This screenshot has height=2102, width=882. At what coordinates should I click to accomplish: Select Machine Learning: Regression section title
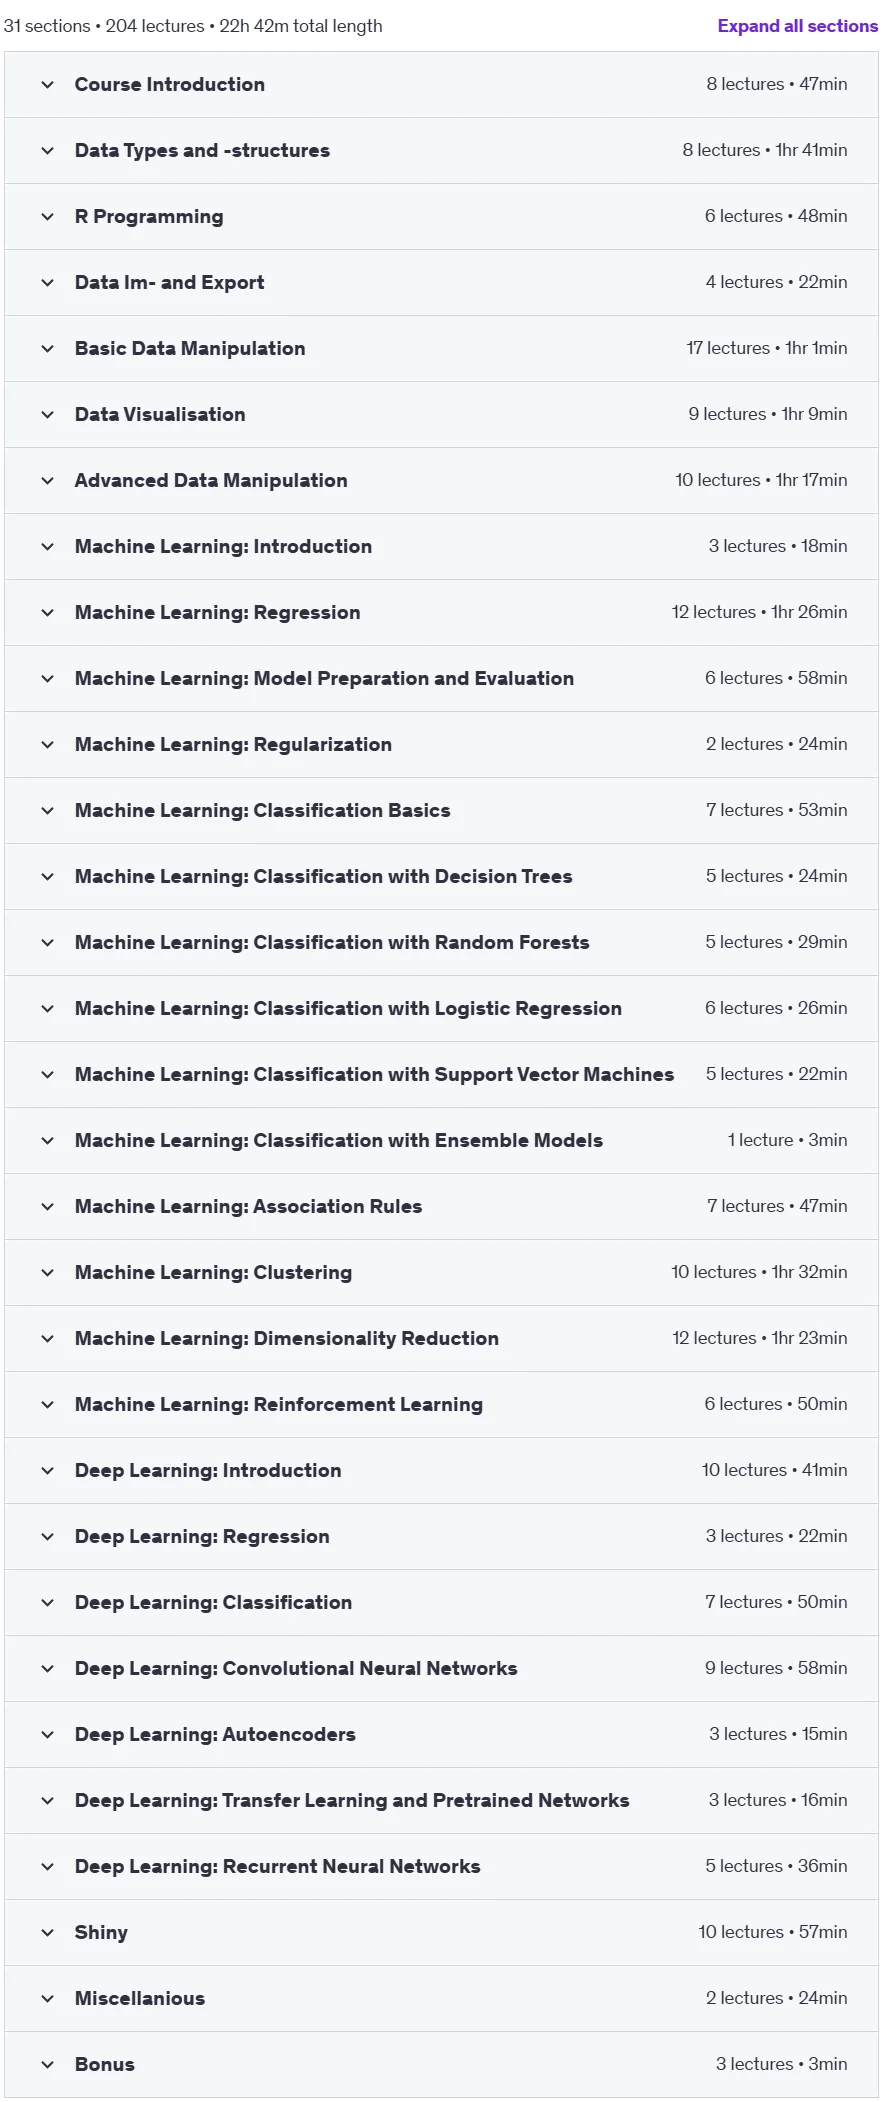(217, 612)
